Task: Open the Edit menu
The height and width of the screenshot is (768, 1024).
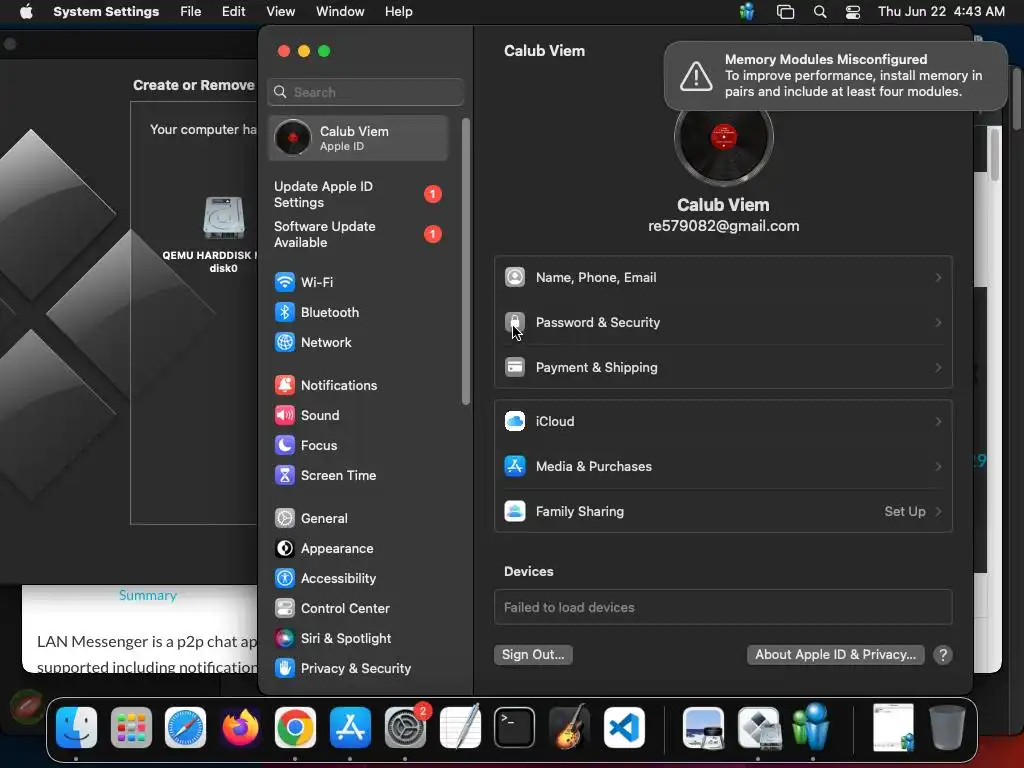Action: click(x=233, y=12)
